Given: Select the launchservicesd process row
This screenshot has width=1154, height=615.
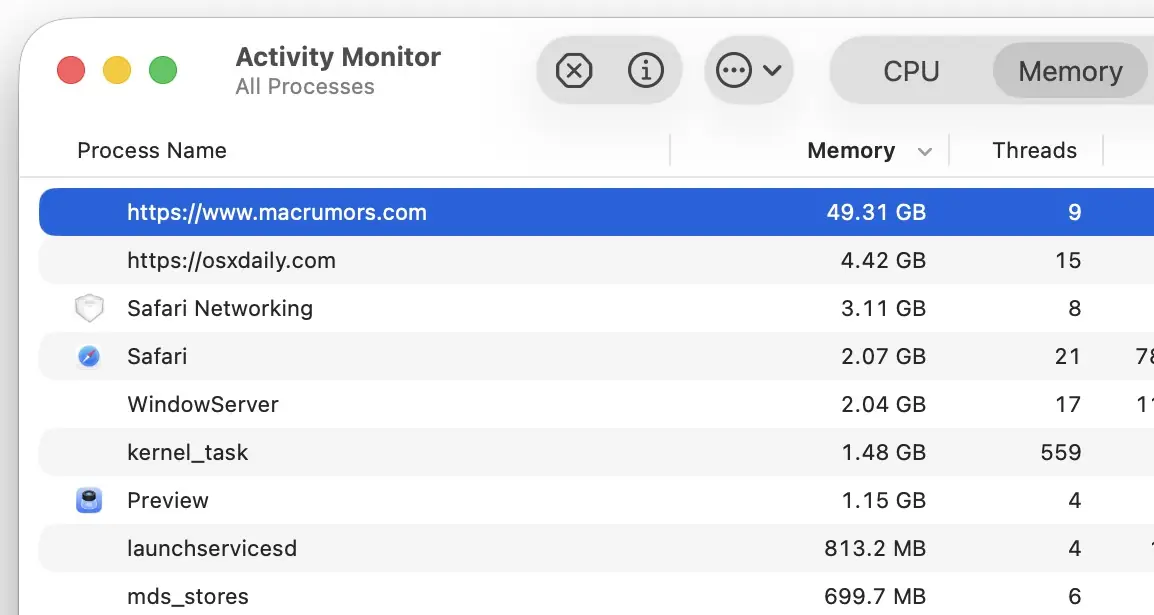Looking at the screenshot, I should click(596, 548).
